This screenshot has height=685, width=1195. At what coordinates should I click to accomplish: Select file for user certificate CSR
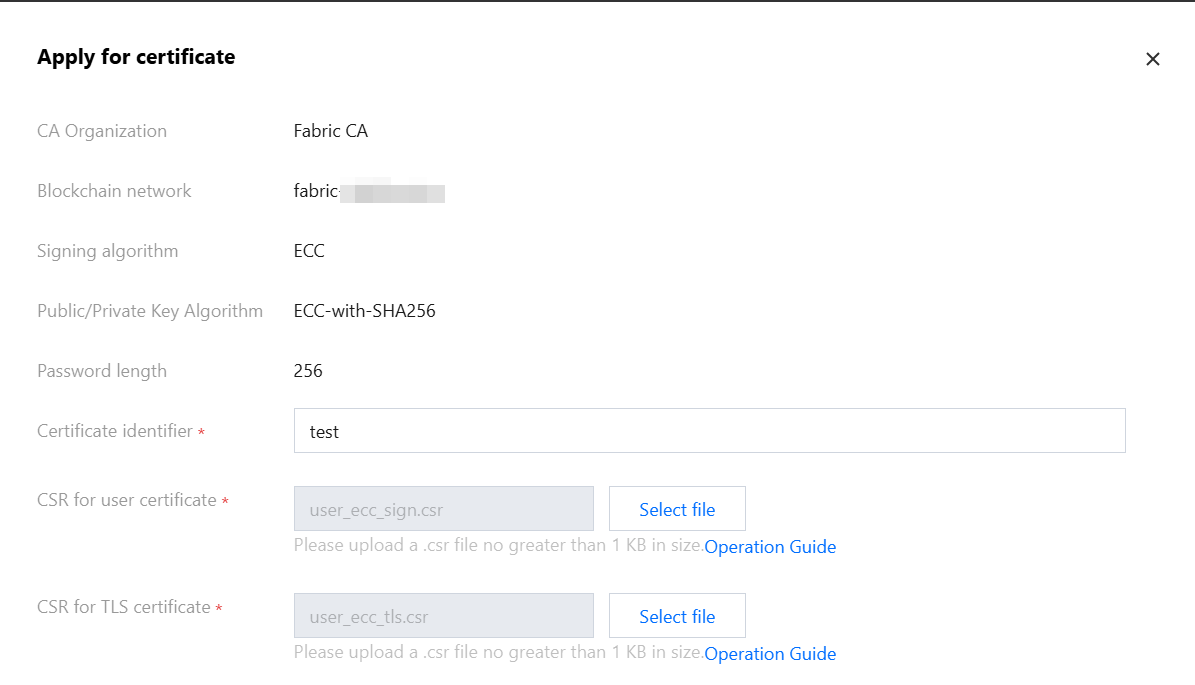[x=677, y=509]
